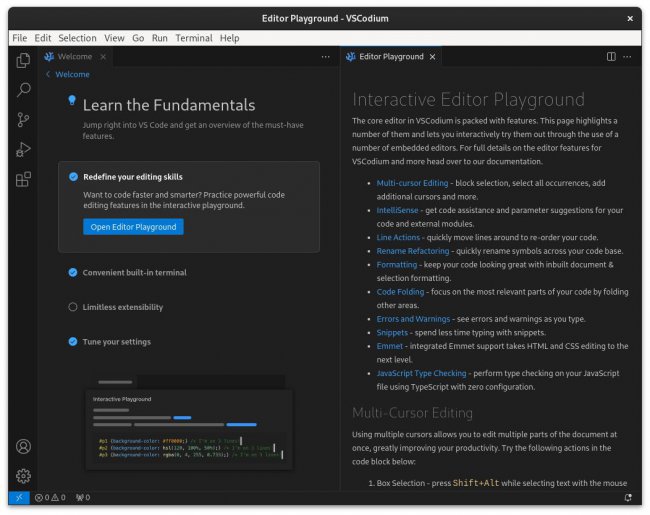
Task: Open the View menu
Action: pyautogui.click(x=114, y=38)
